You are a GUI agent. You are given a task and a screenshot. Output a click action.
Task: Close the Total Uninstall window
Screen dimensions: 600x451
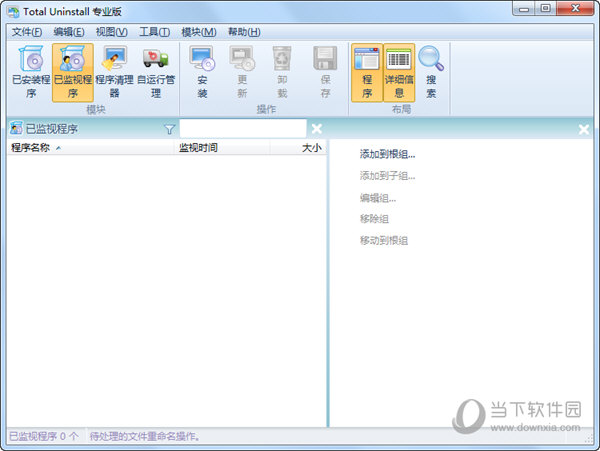point(575,9)
